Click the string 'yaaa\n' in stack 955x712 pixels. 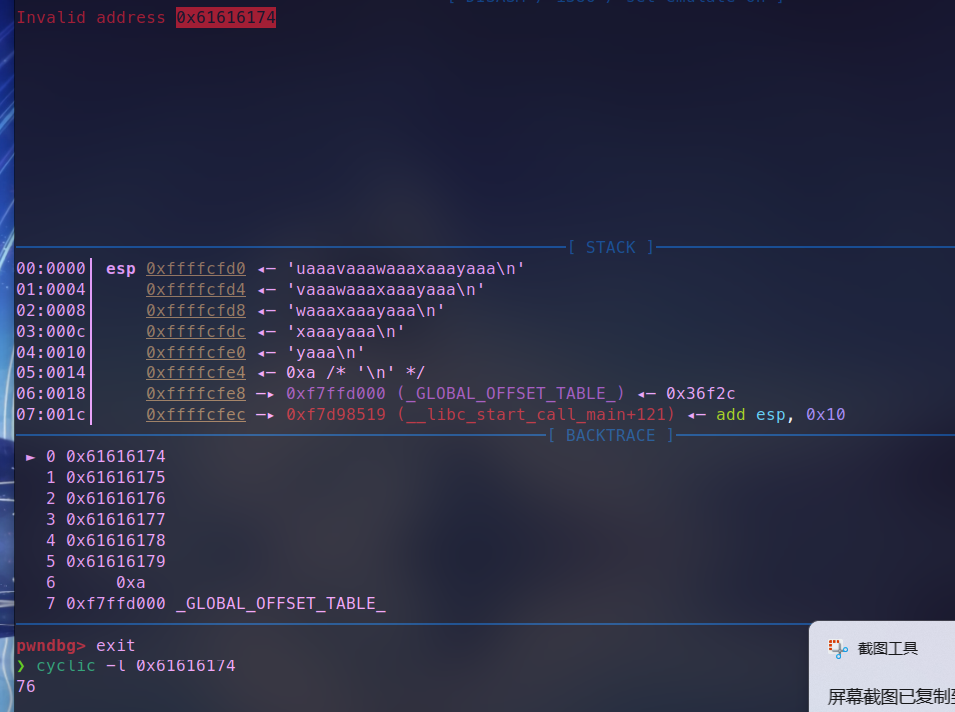(x=325, y=353)
